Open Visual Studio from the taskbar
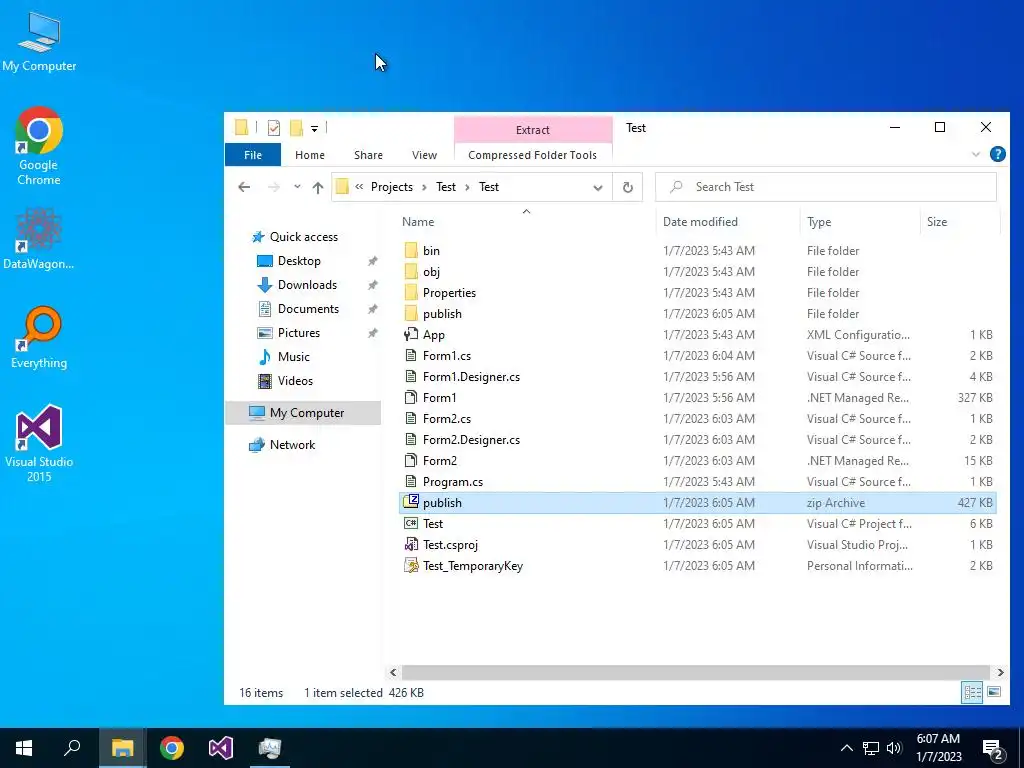 pos(221,748)
